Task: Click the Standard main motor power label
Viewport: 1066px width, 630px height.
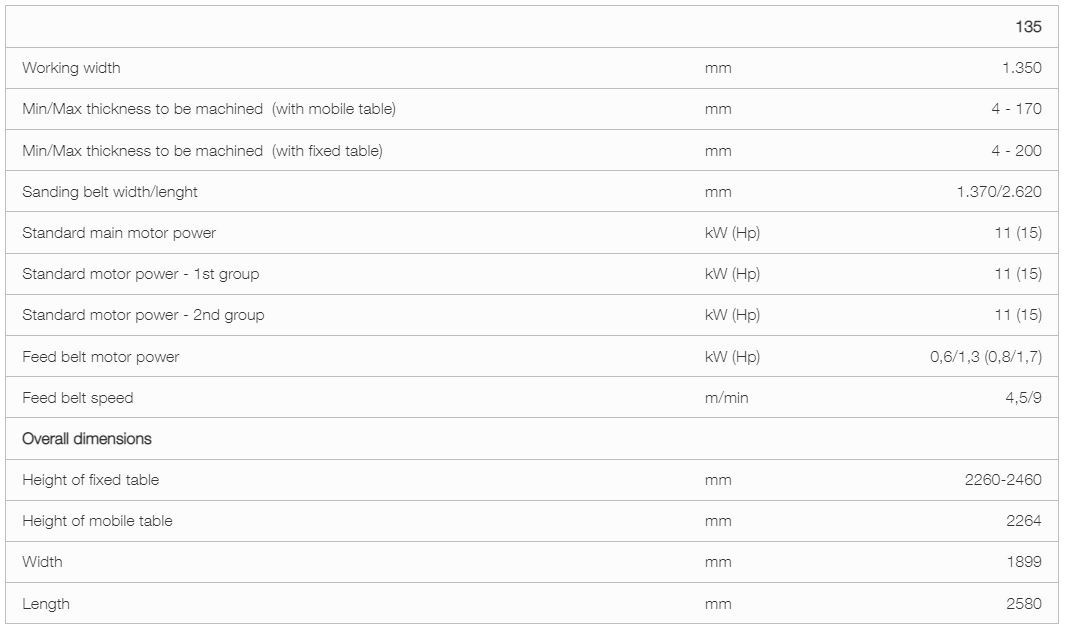Action: pyautogui.click(x=119, y=233)
